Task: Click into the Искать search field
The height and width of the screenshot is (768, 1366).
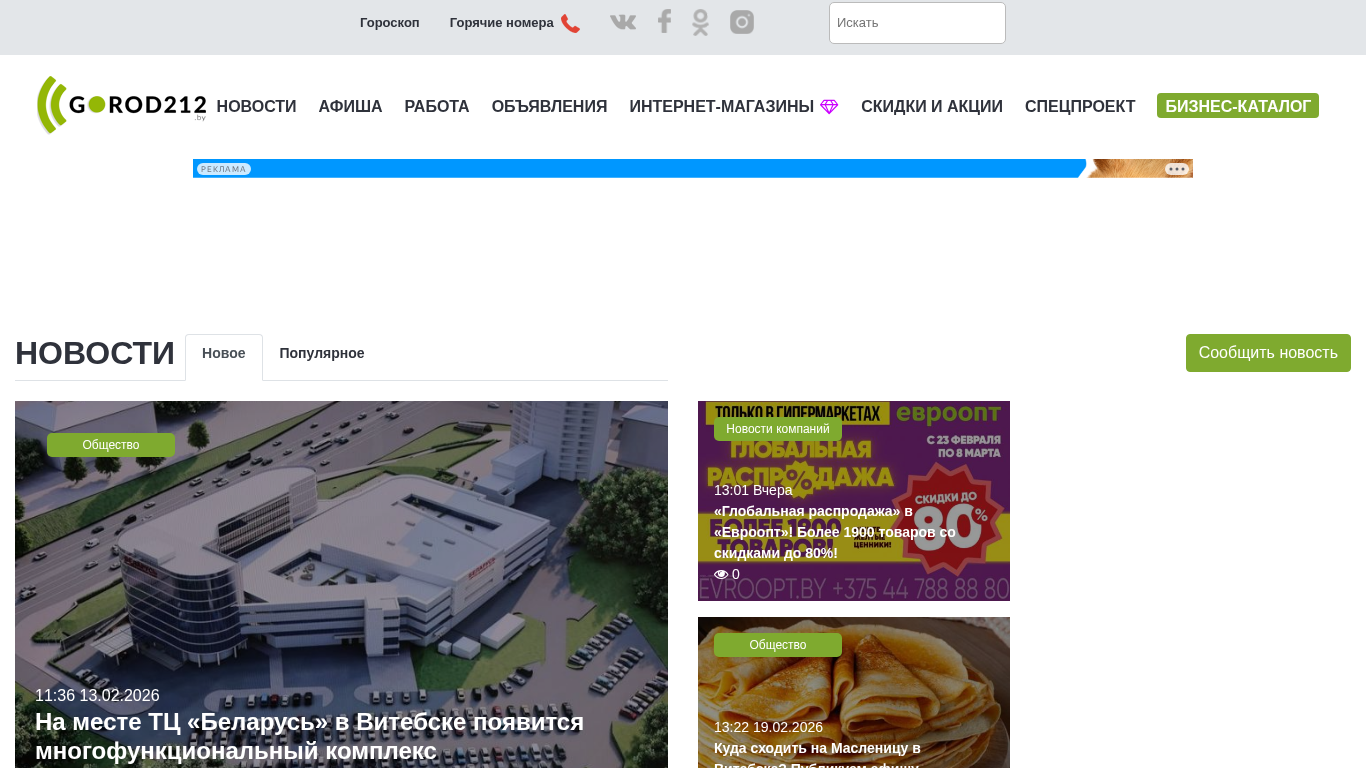Action: point(917,23)
